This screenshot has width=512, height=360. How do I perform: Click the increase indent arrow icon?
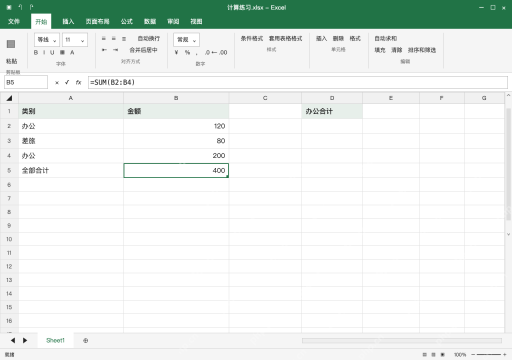coord(115,50)
